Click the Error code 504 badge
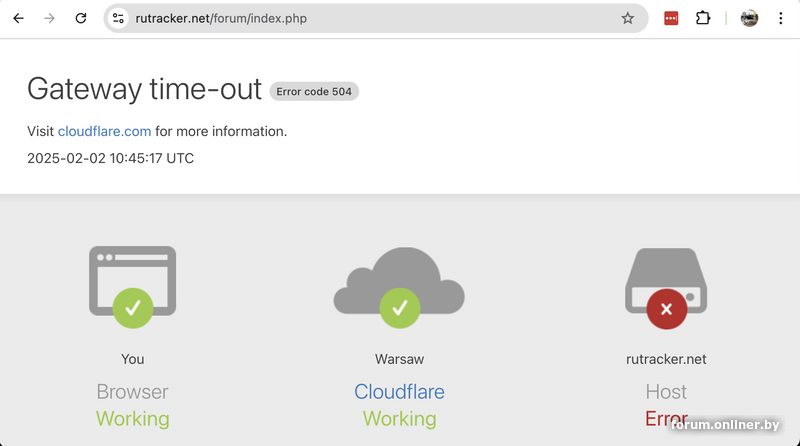 314,92
